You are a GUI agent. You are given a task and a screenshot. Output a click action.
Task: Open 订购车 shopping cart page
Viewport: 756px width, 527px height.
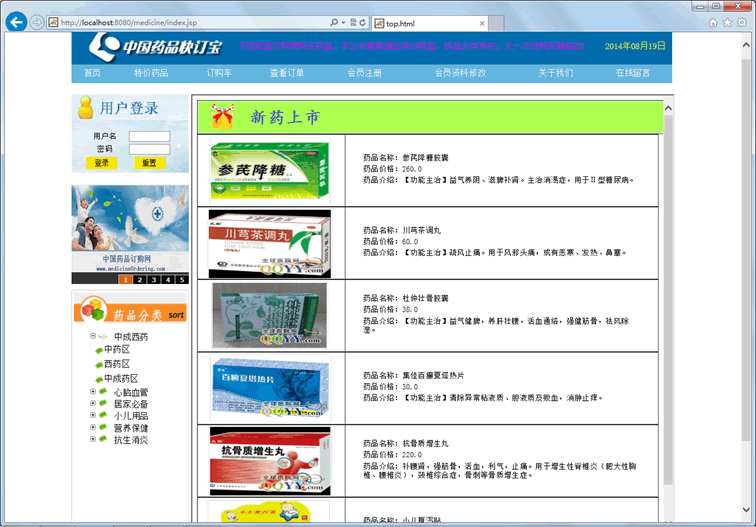click(x=219, y=73)
